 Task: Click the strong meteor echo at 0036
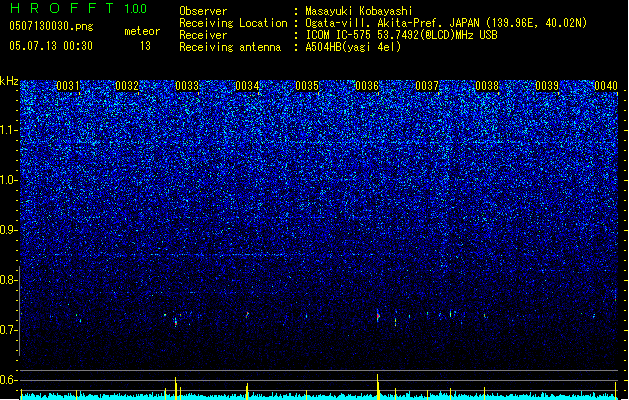[x=378, y=316]
